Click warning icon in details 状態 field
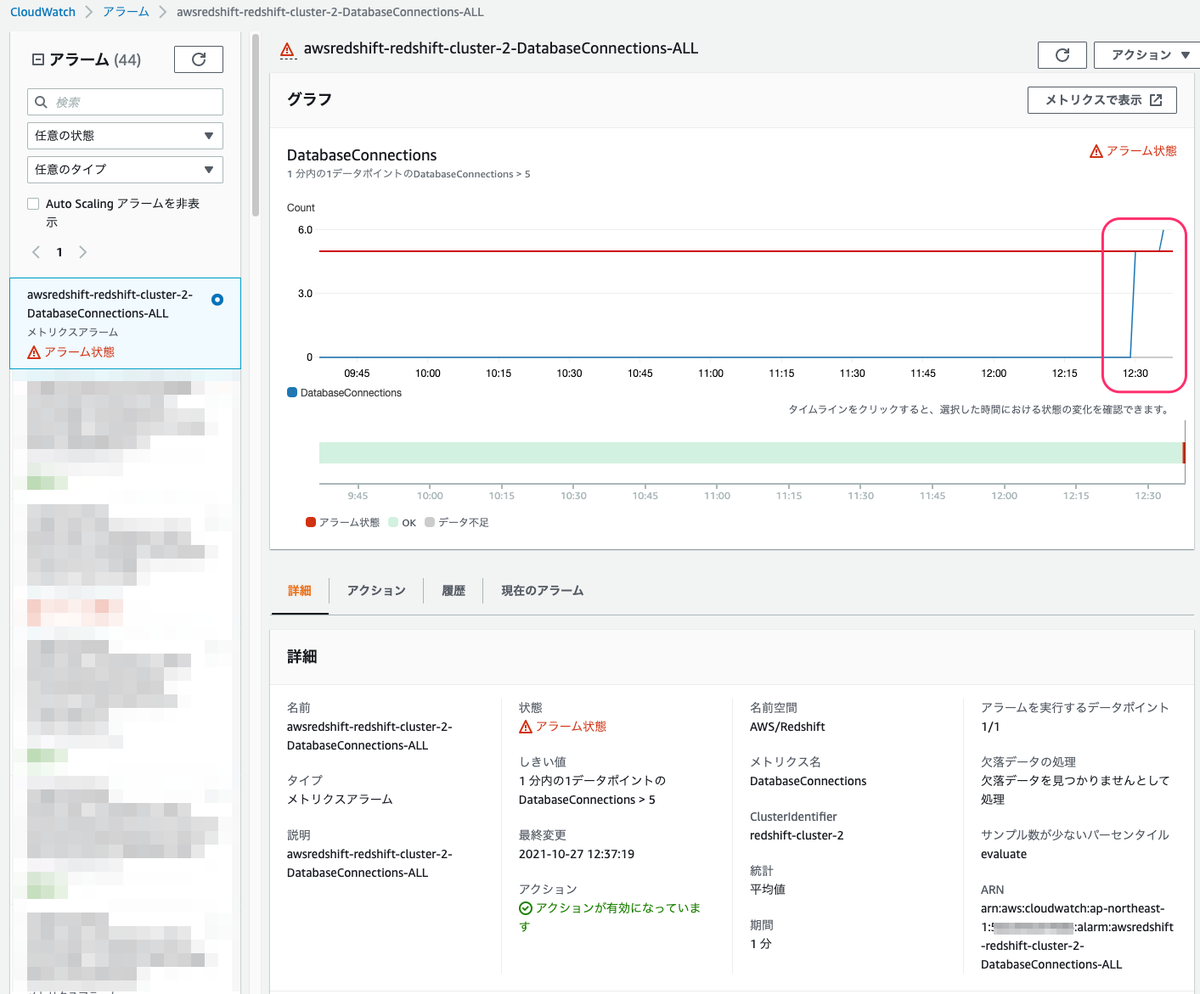The image size is (1200, 994). point(526,726)
